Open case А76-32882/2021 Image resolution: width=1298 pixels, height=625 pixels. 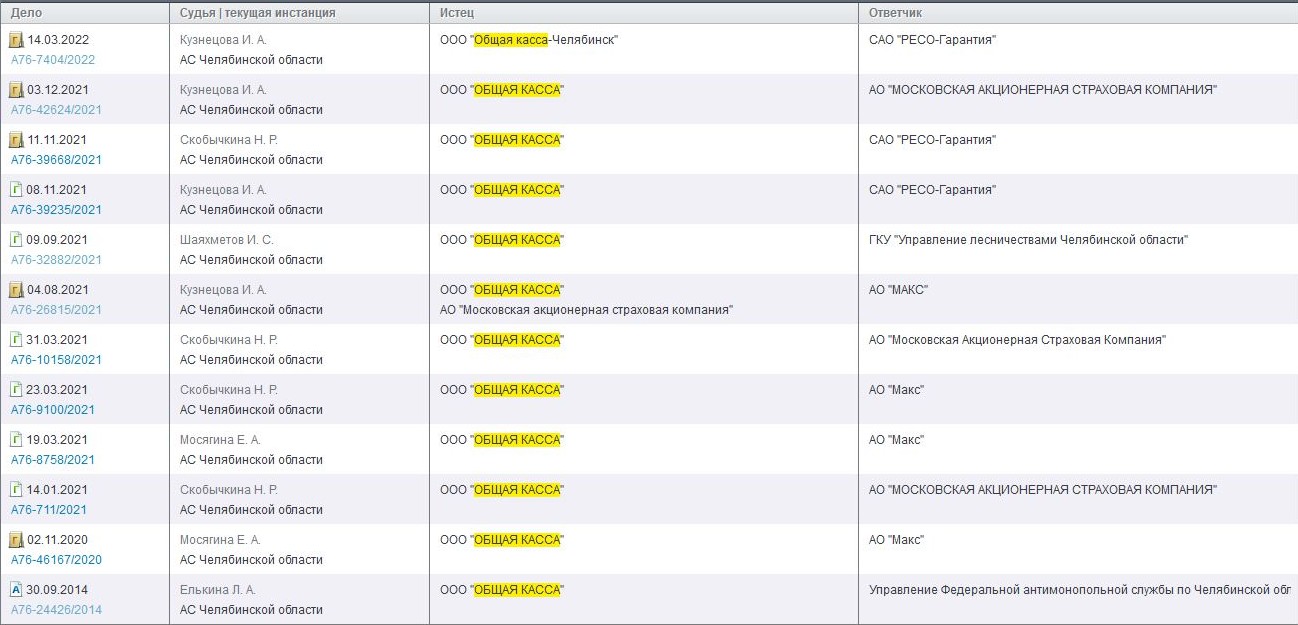(x=56, y=260)
